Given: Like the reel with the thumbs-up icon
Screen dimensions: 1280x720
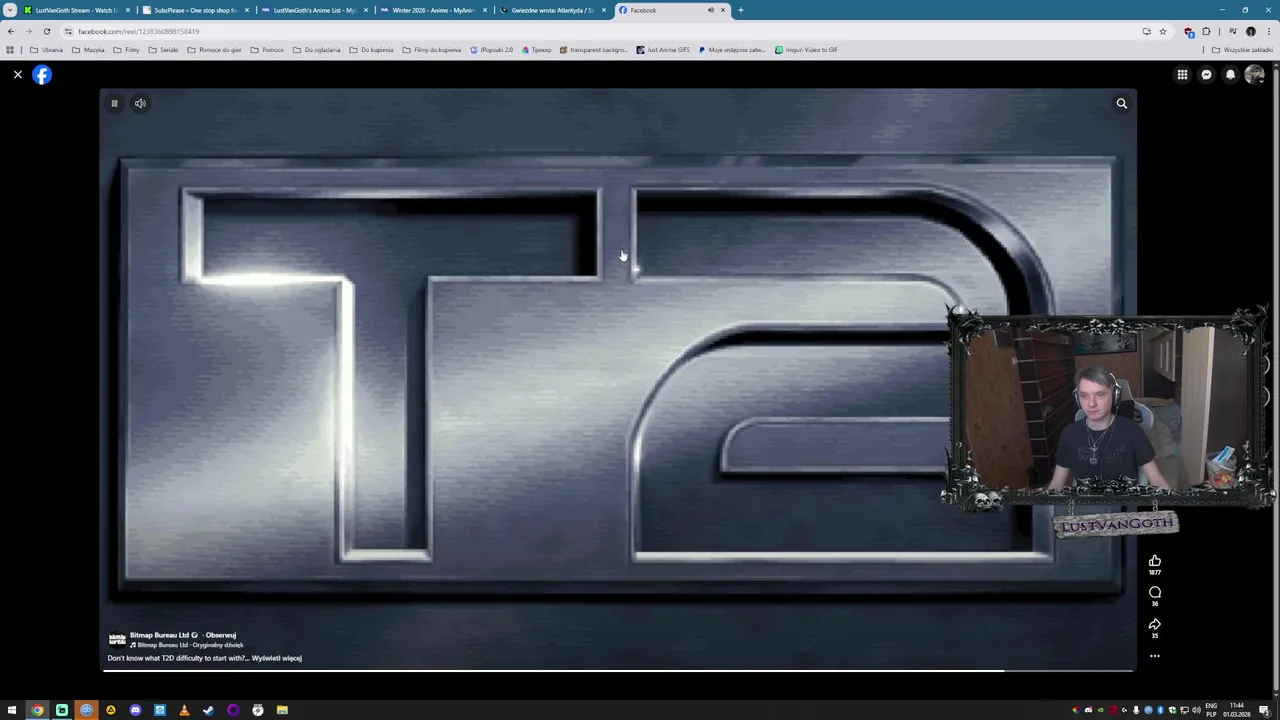Looking at the screenshot, I should (x=1155, y=561).
